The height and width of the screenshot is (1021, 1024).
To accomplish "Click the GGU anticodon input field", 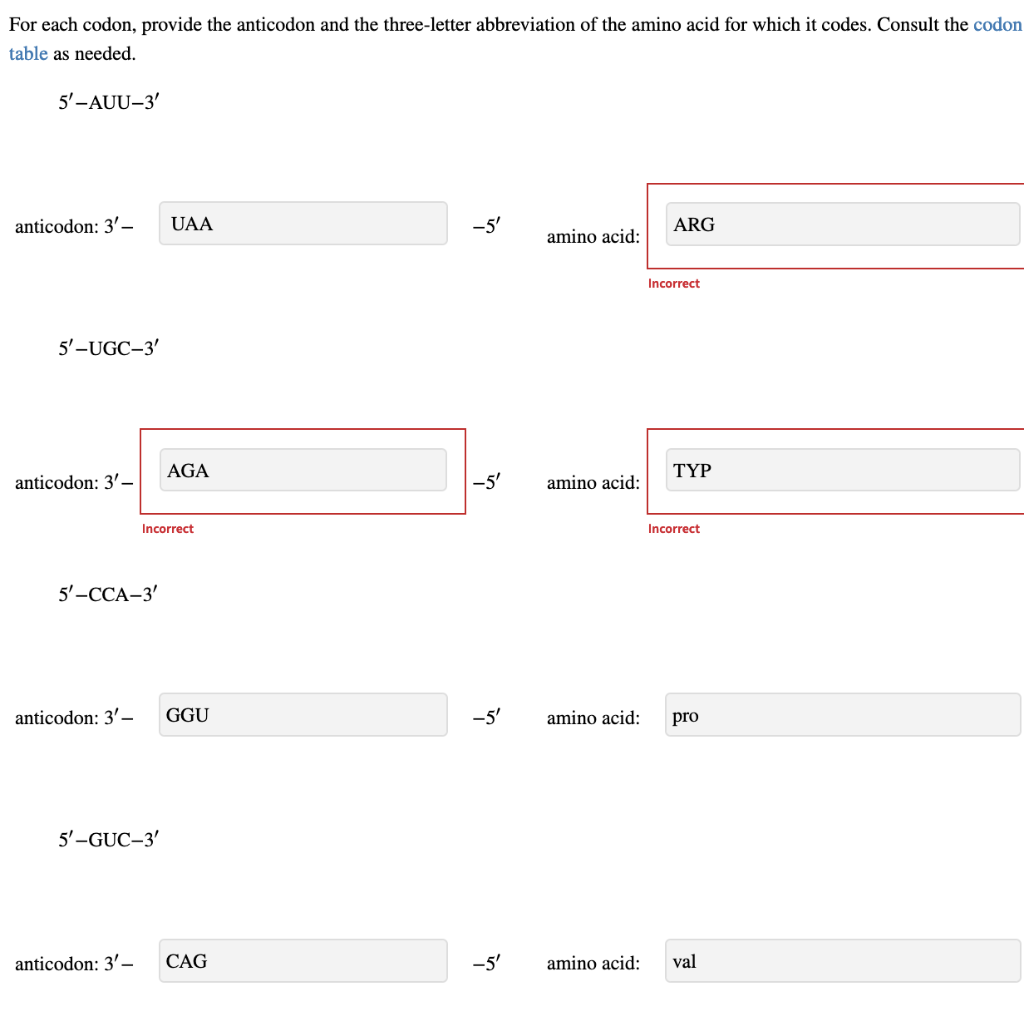I will click(x=302, y=714).
